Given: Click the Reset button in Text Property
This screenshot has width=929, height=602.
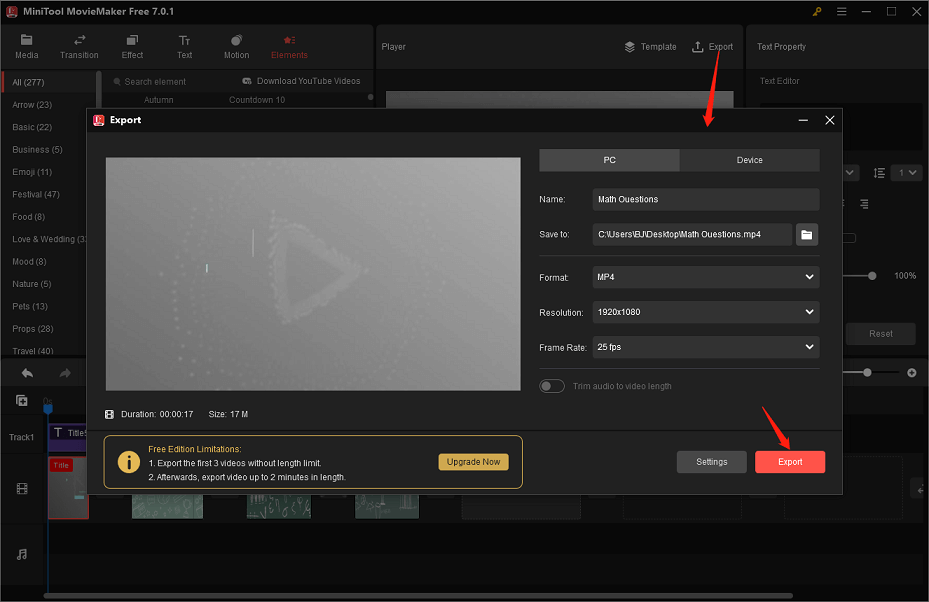Looking at the screenshot, I should 880,334.
